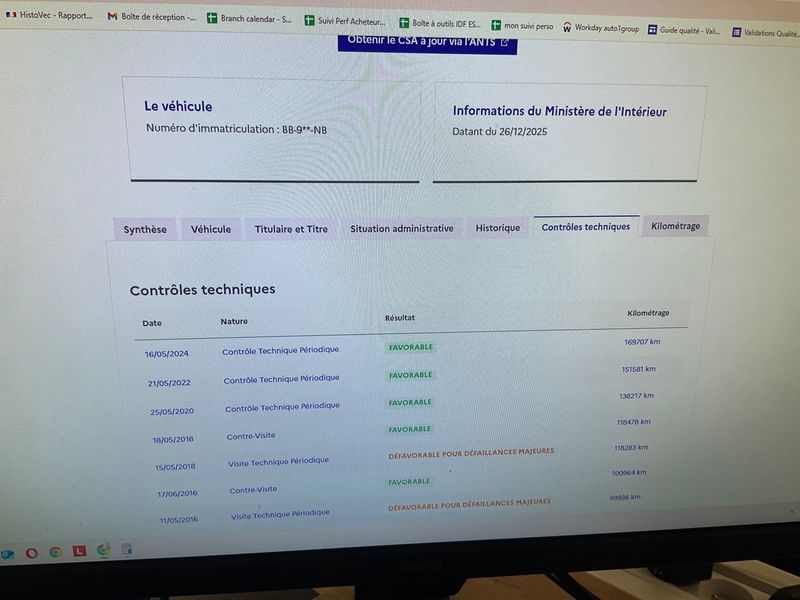Open the Guide qualité bookmark
This screenshot has width=800, height=600.
tap(684, 30)
